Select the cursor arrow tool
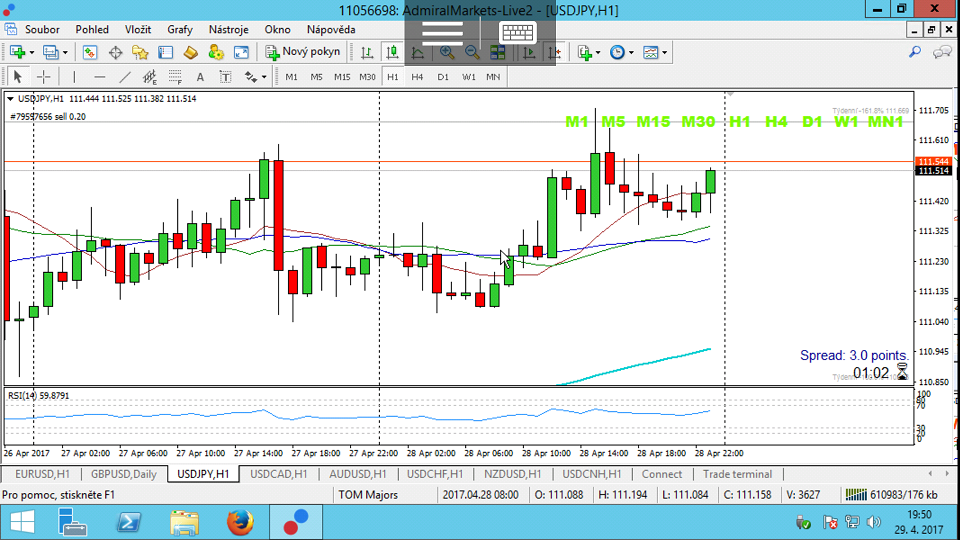 tap(17, 77)
